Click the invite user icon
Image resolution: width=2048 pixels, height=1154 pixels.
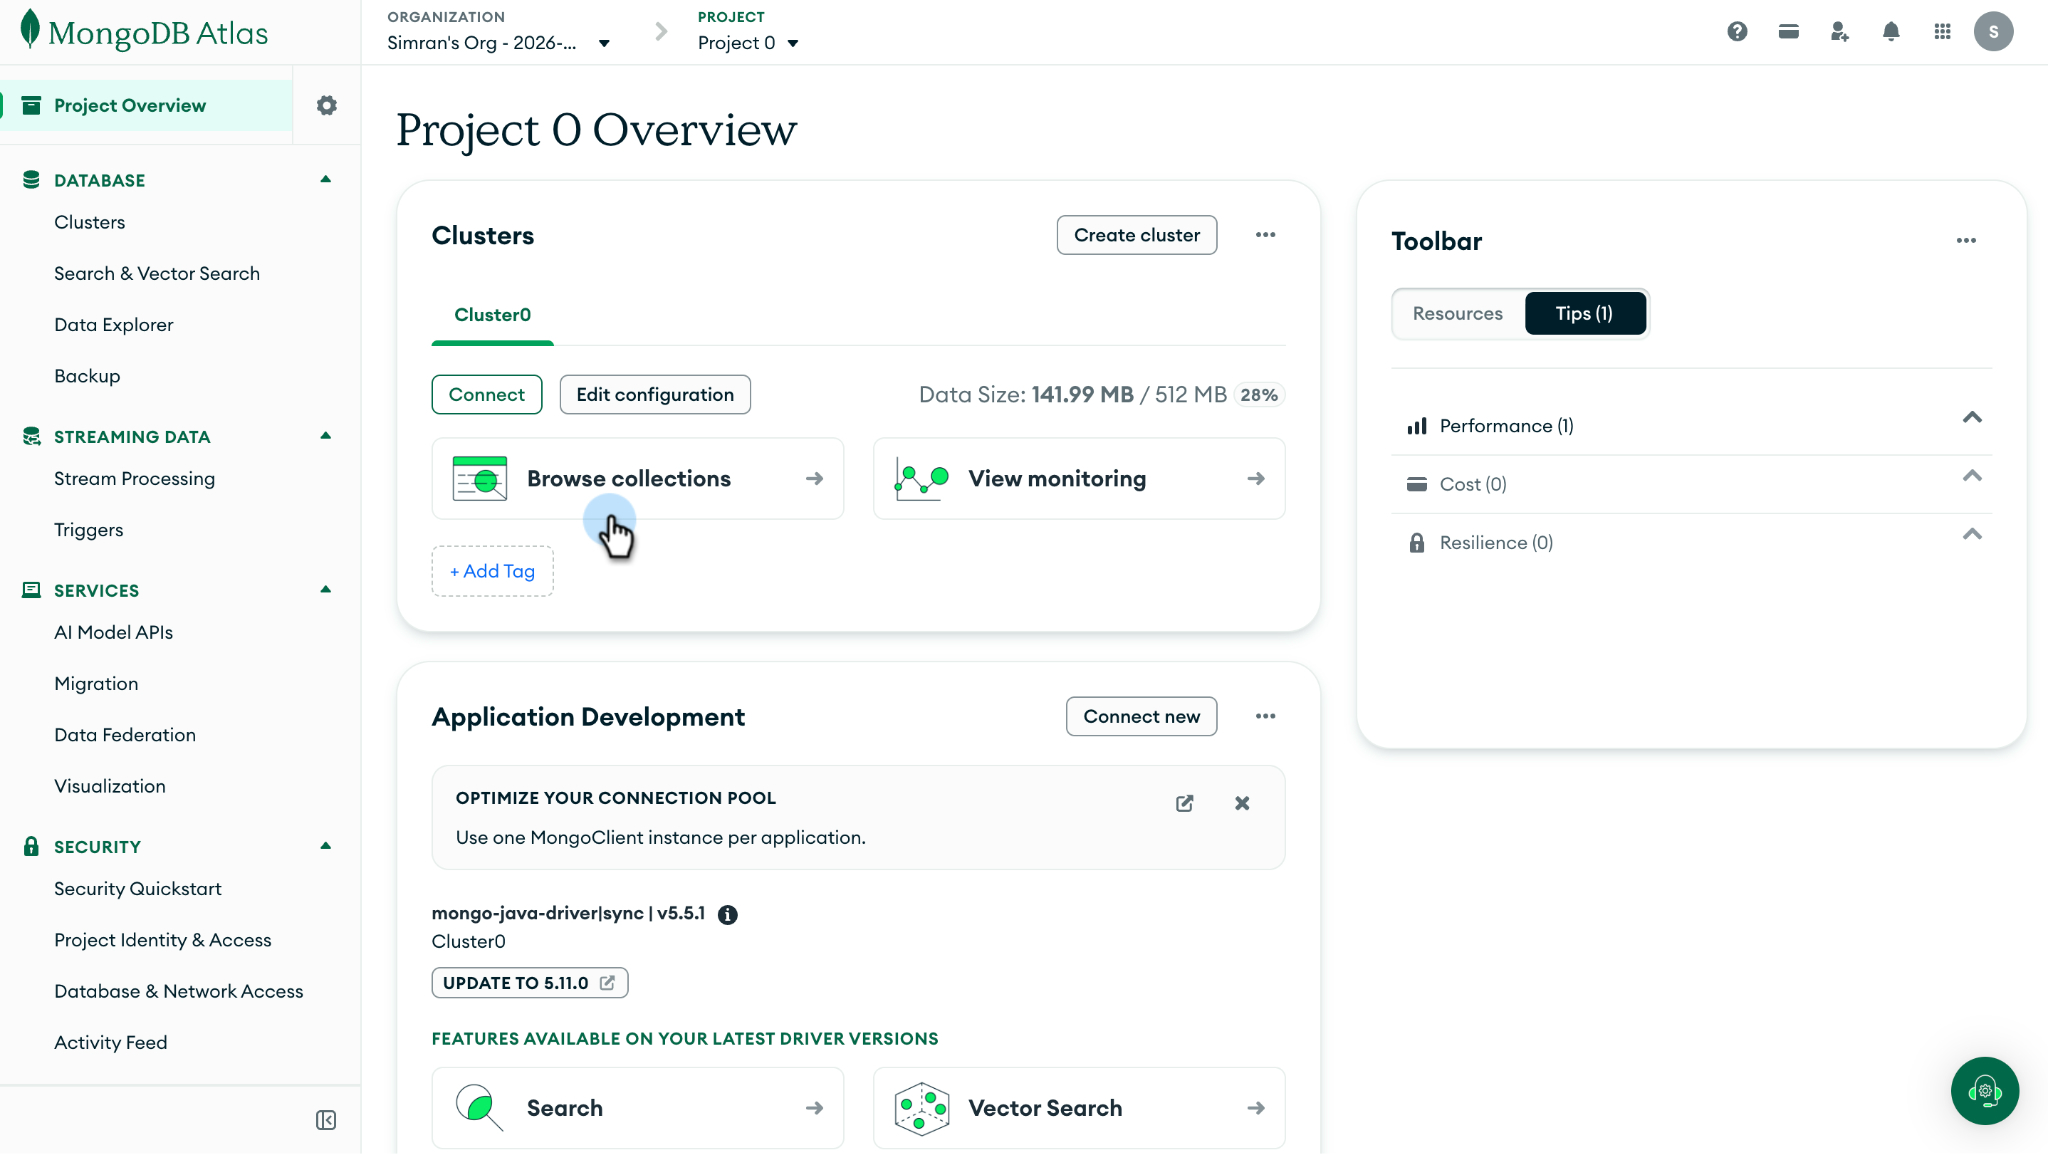click(1840, 32)
